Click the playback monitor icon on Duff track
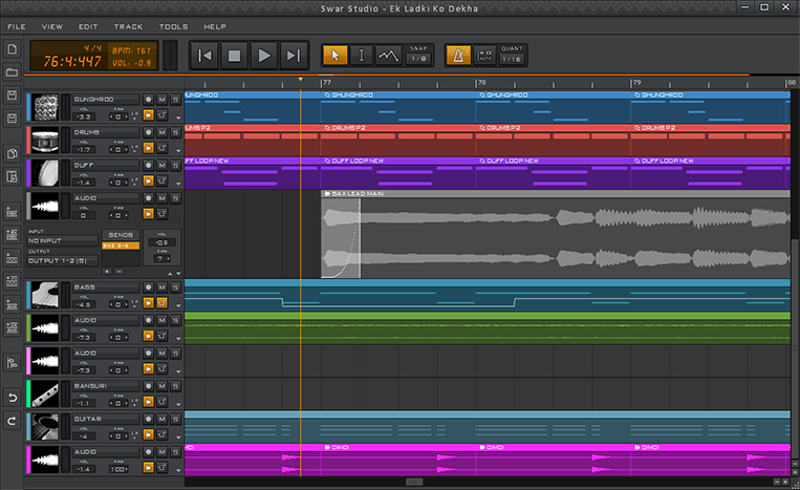The image size is (800, 490). (x=148, y=181)
